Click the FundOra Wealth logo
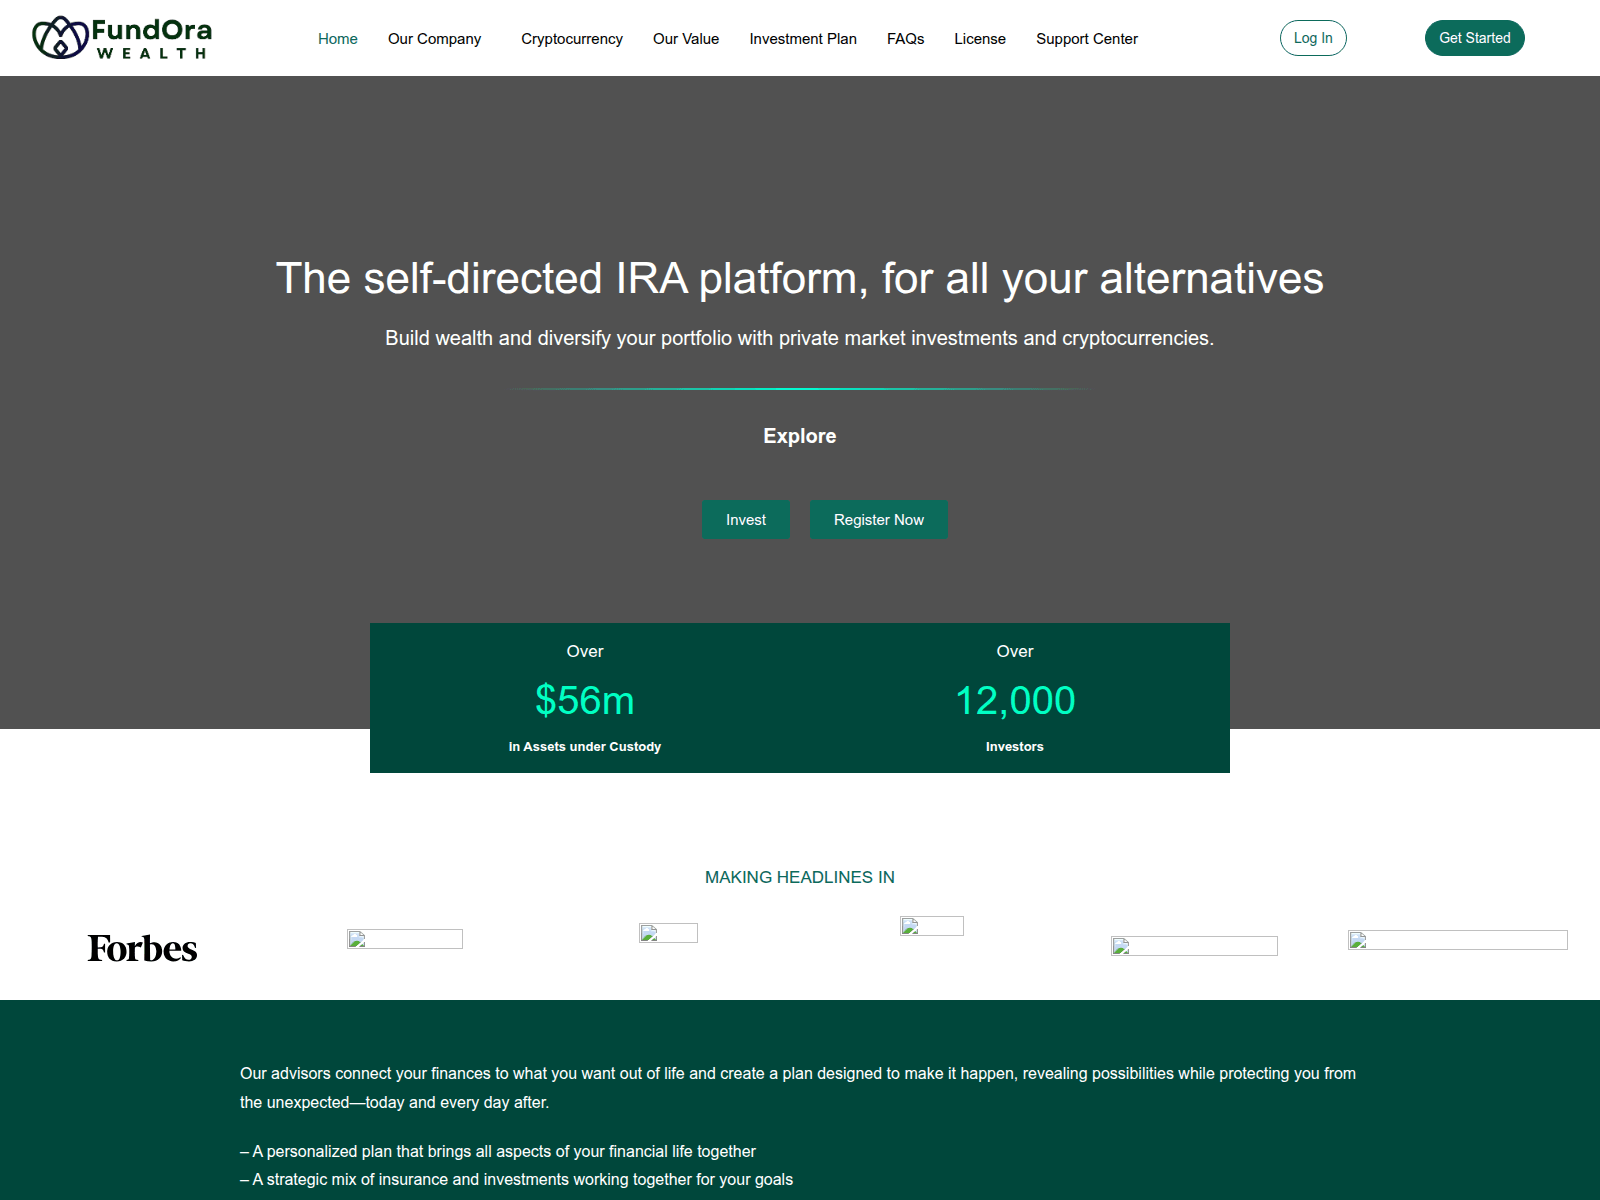 (x=122, y=38)
